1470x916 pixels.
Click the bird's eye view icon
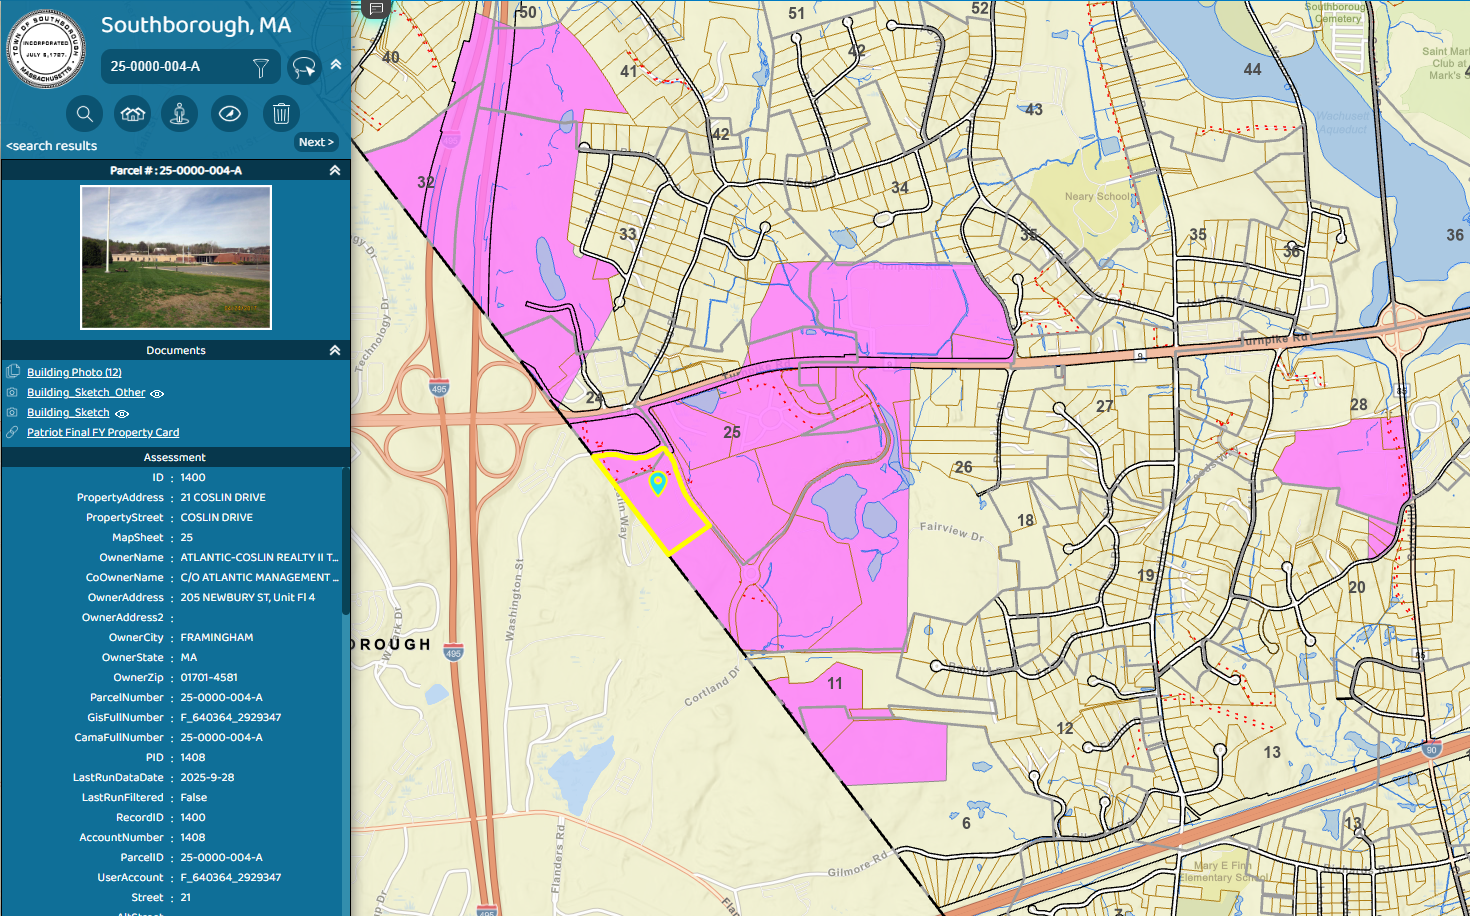[229, 114]
